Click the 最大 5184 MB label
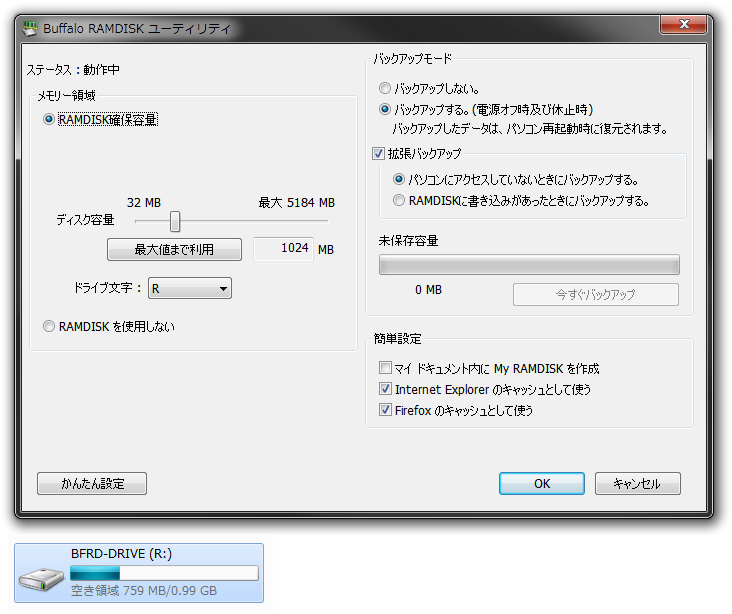The width and height of the screenshot is (732, 614). 296,203
